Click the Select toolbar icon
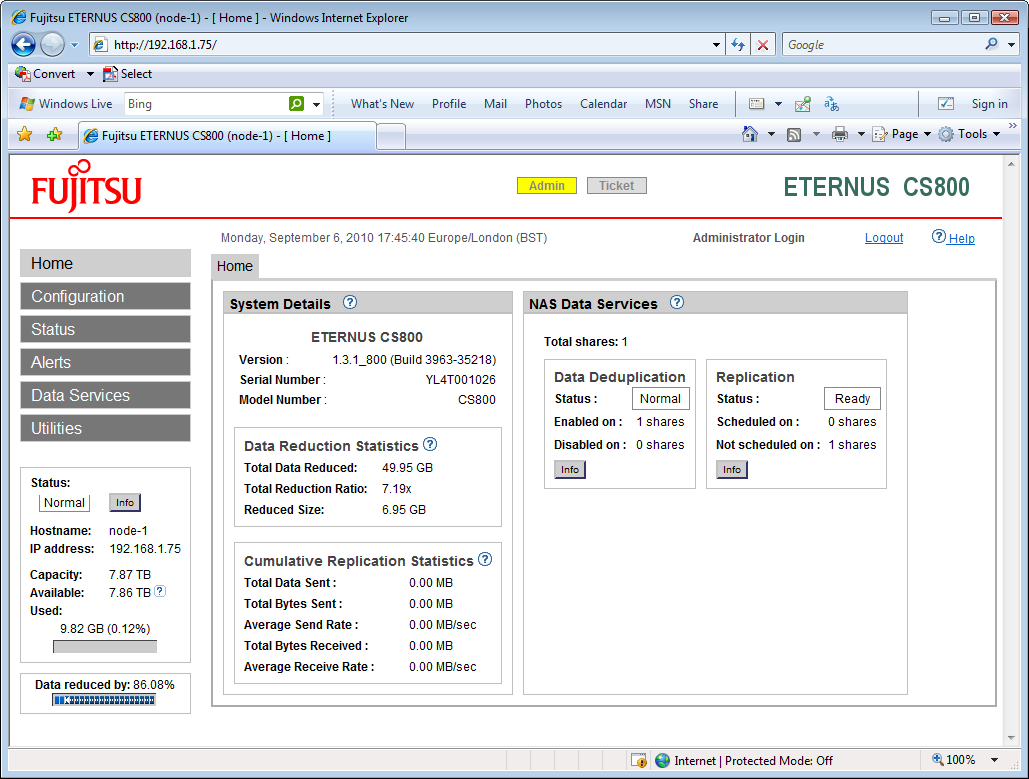The width and height of the screenshot is (1029, 779). [110, 74]
